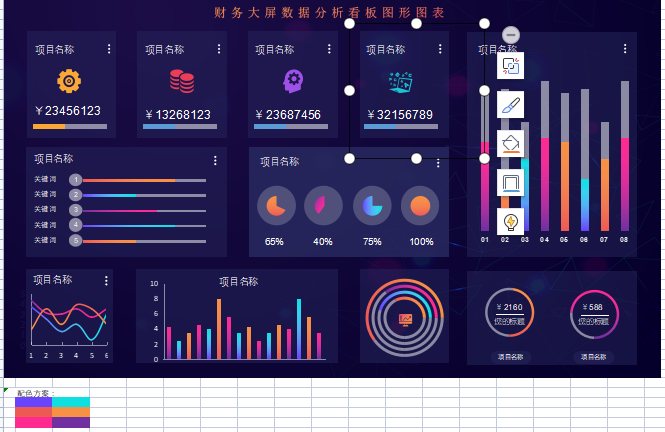Click the cyan color swatch in palette

[70, 402]
